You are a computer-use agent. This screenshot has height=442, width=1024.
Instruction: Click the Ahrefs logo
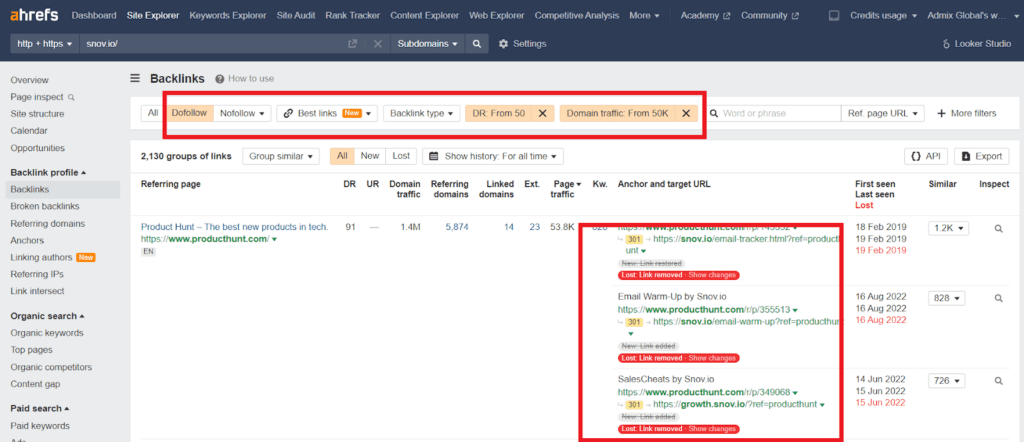click(x=34, y=14)
